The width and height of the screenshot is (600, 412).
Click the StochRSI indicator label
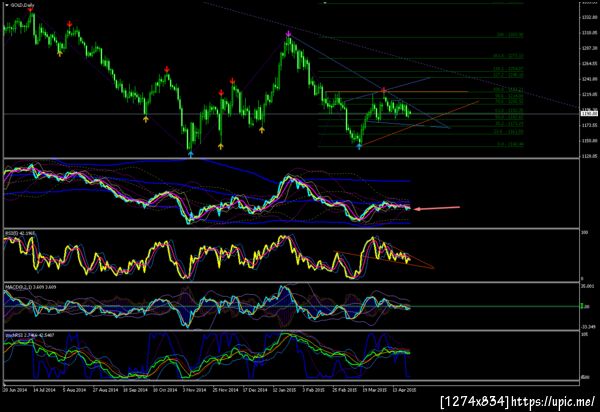[29, 335]
